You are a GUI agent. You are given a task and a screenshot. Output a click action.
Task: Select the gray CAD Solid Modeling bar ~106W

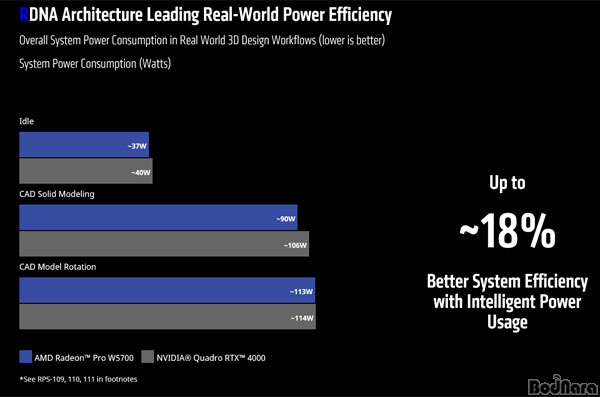coord(164,244)
